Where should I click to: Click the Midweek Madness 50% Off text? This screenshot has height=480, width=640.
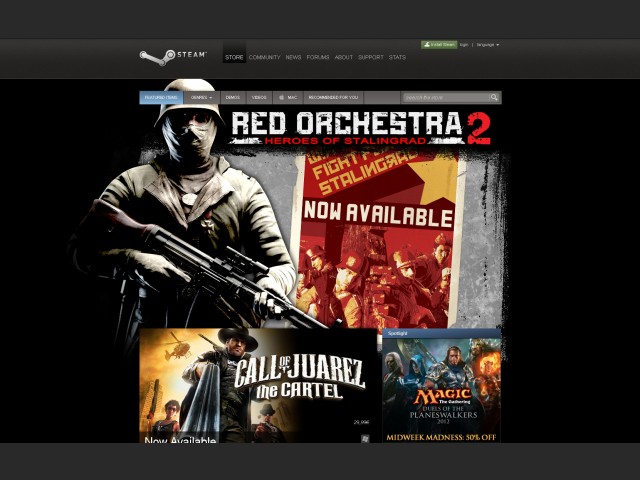(x=441, y=438)
